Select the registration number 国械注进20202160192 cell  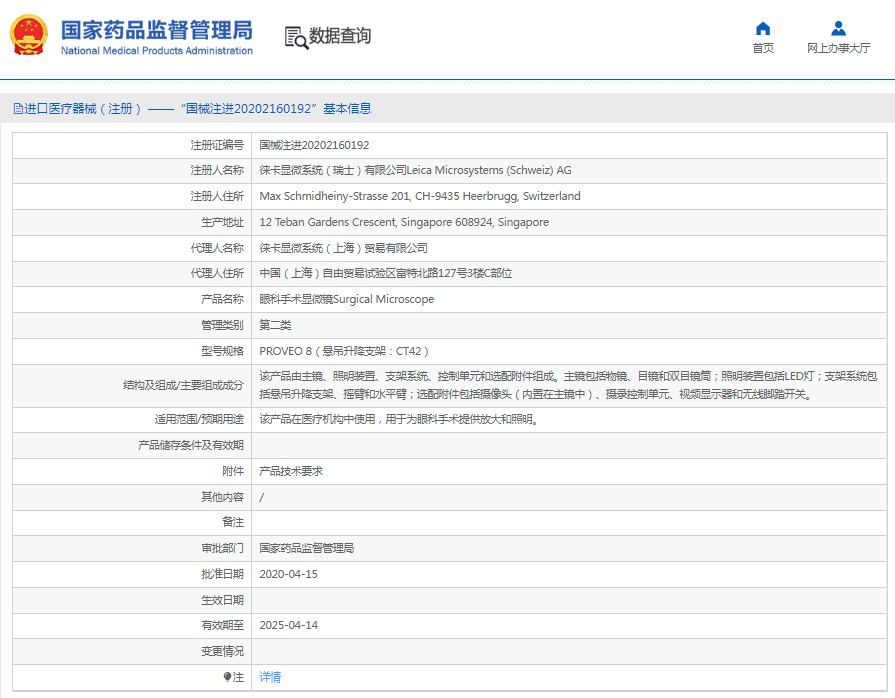click(314, 145)
